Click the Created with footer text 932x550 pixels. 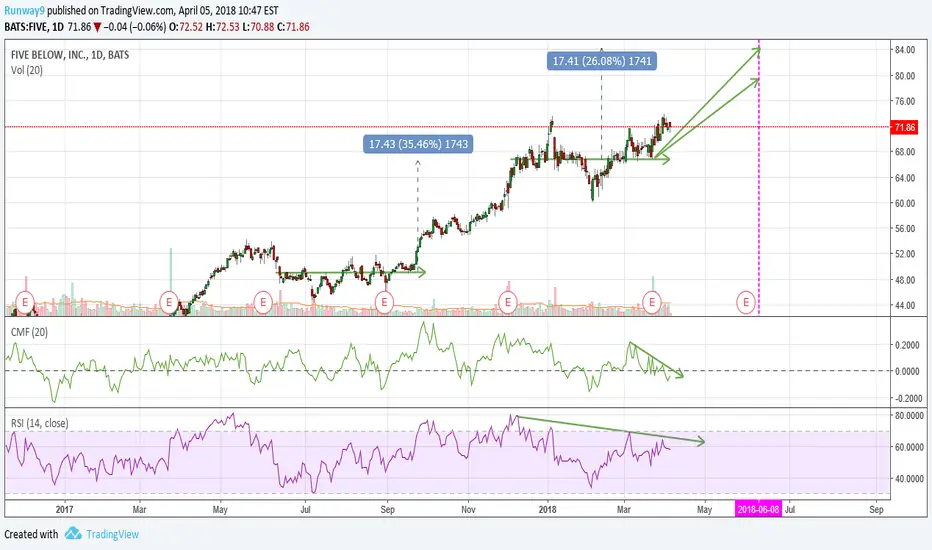coord(31,534)
